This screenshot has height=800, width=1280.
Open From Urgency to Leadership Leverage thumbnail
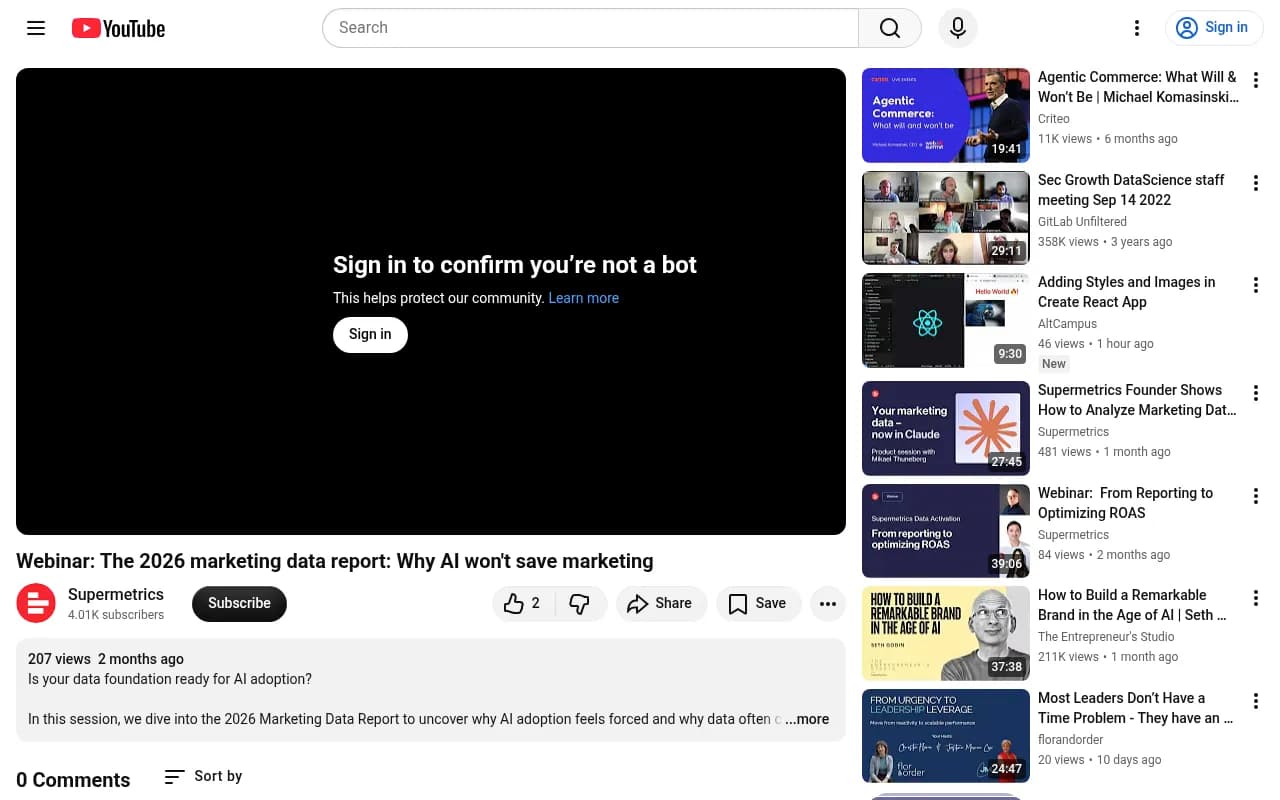(x=946, y=736)
